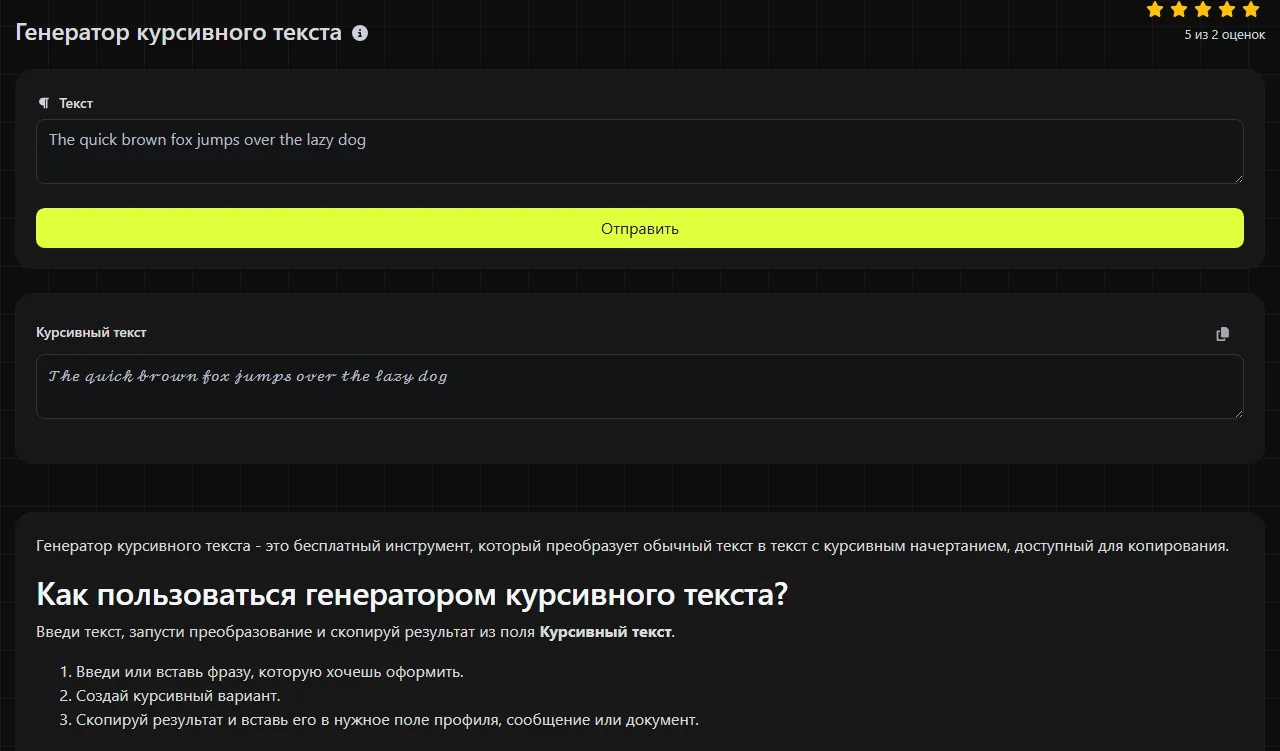
Task: Rate with the fifth star
Action: pyautogui.click(x=1251, y=10)
